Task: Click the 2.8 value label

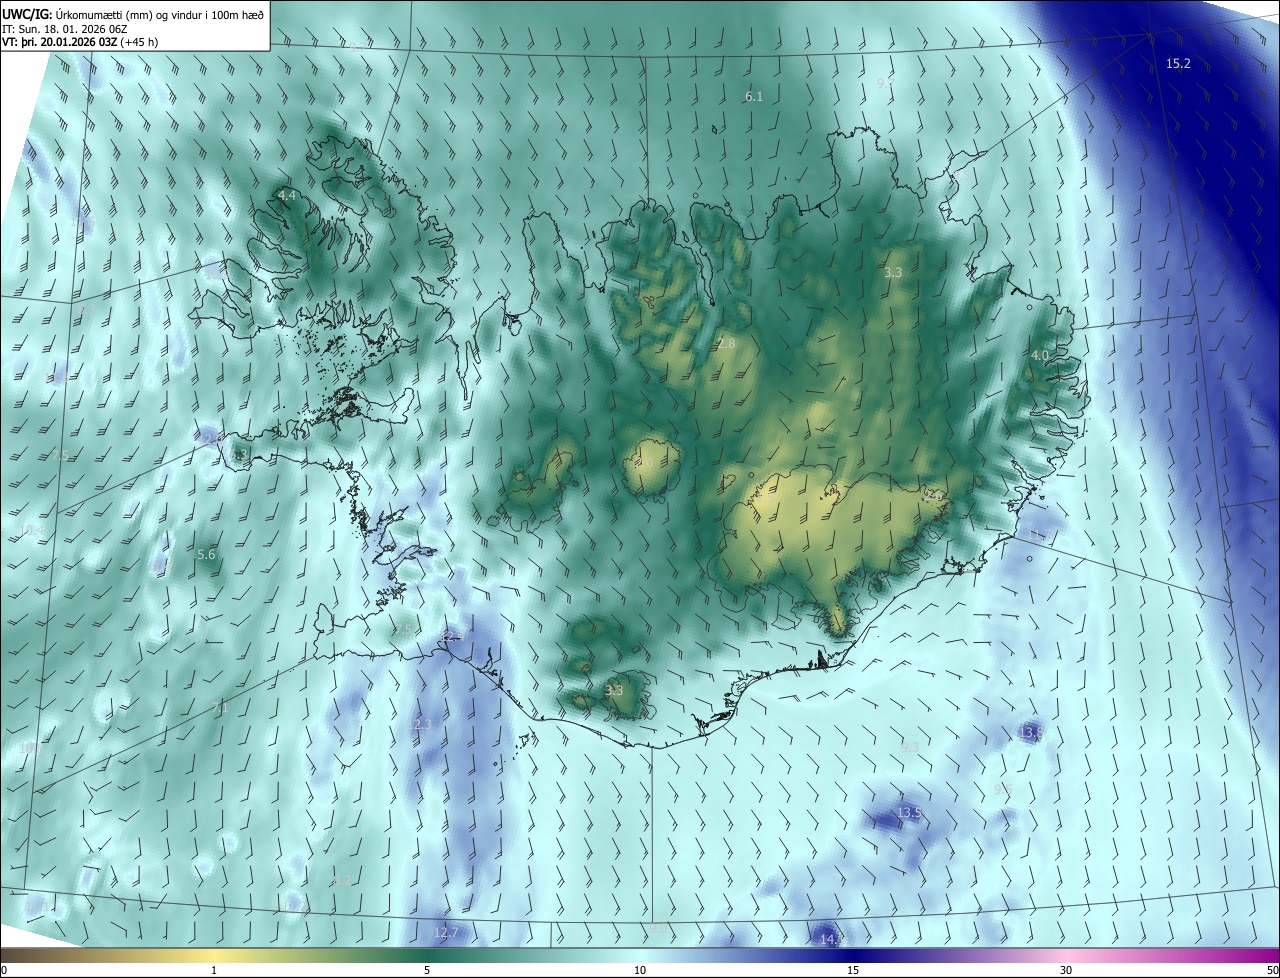Action: click(x=726, y=343)
